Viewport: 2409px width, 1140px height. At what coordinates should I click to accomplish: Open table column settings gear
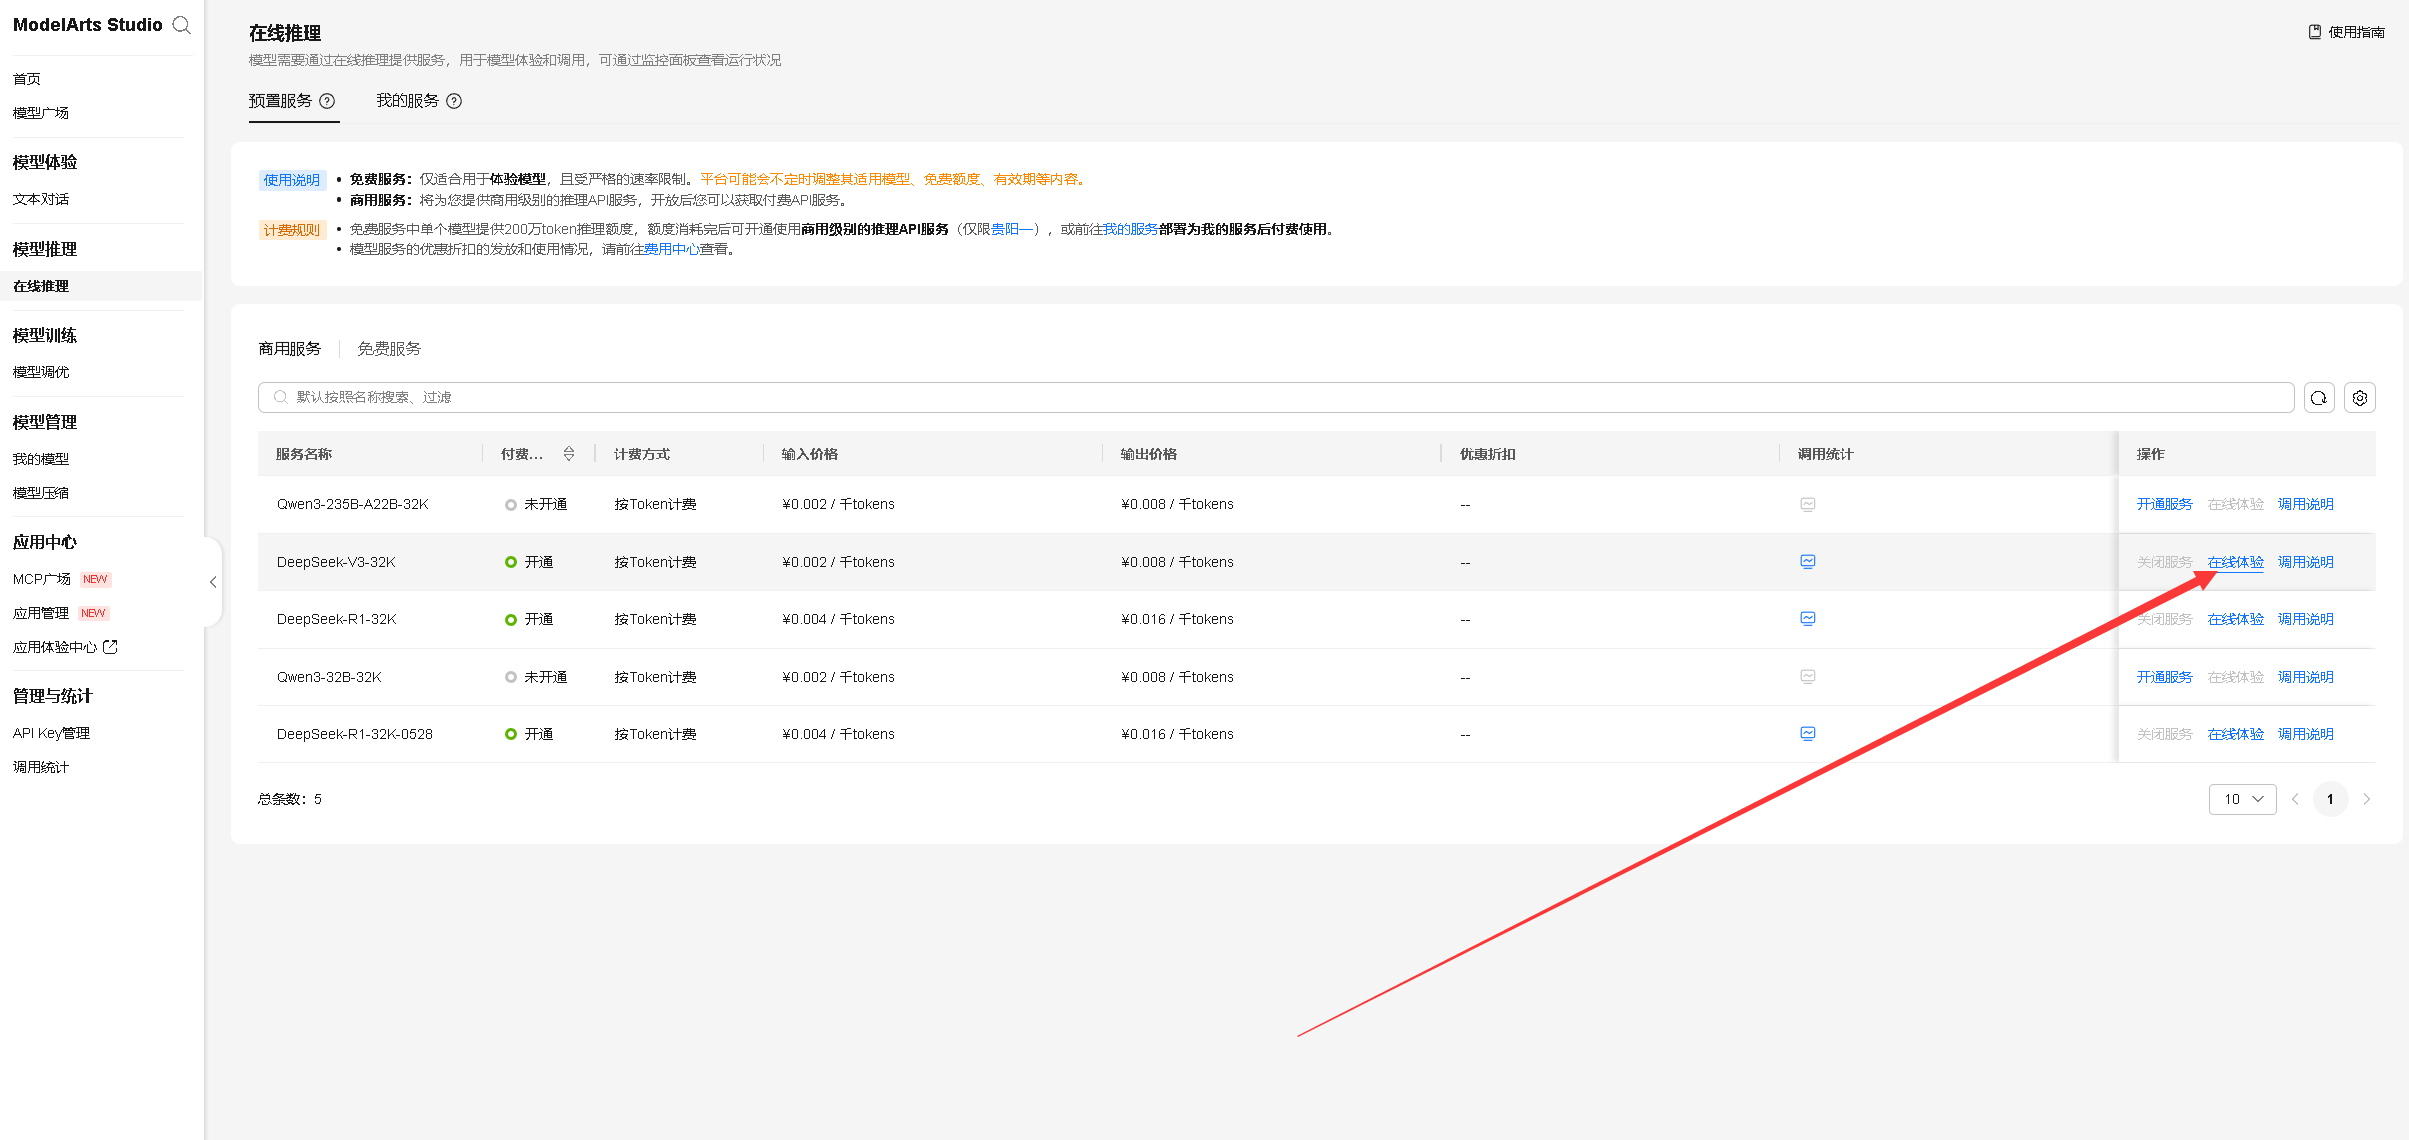point(2360,398)
